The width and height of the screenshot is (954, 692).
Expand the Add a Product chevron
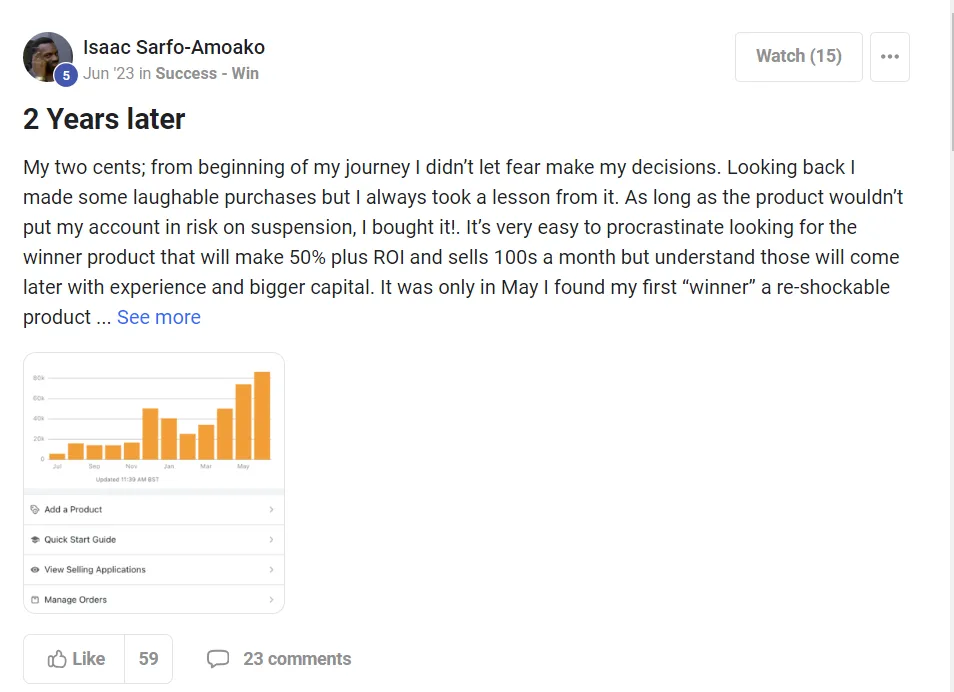pos(271,510)
